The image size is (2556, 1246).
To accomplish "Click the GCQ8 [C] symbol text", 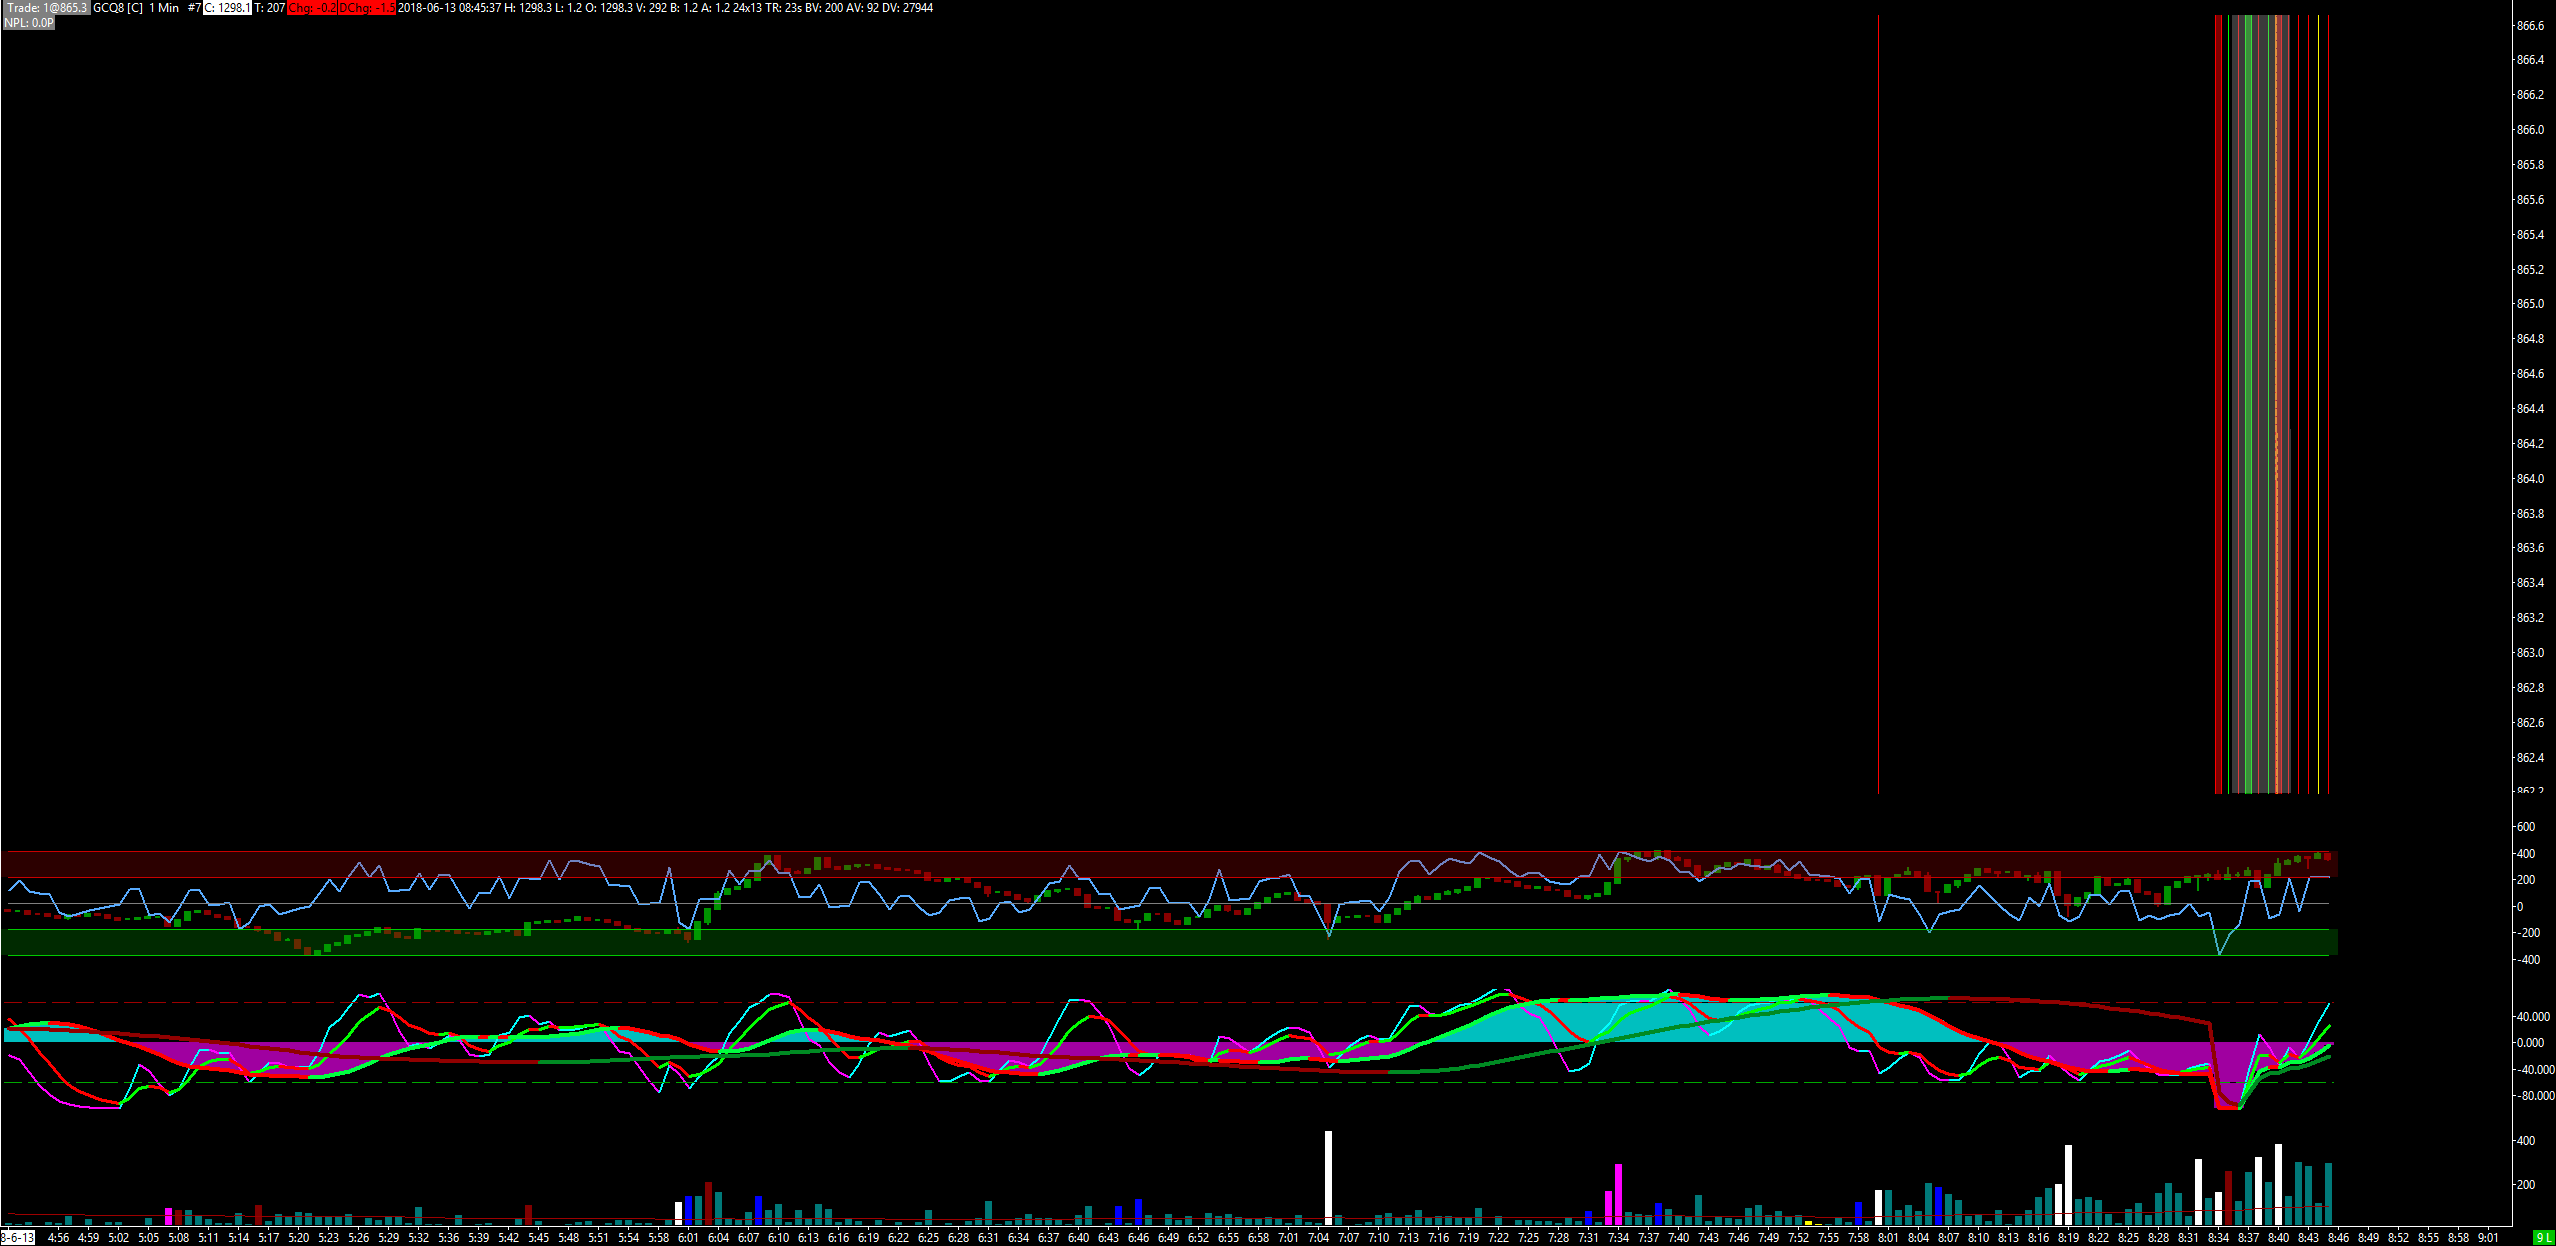I will point(118,8).
